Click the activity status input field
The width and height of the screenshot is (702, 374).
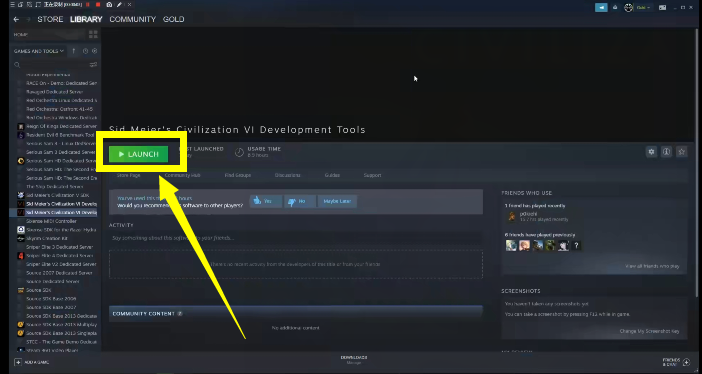coord(295,238)
